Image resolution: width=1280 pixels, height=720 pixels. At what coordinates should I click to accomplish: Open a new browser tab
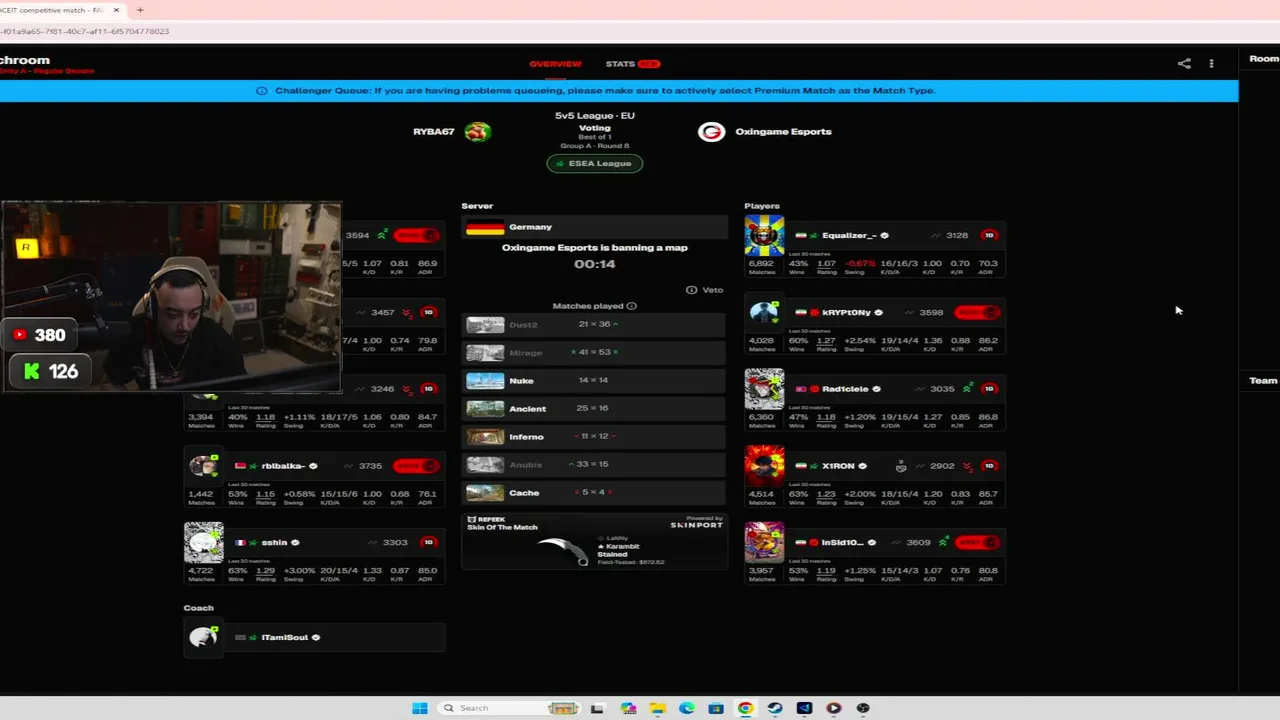(x=140, y=10)
